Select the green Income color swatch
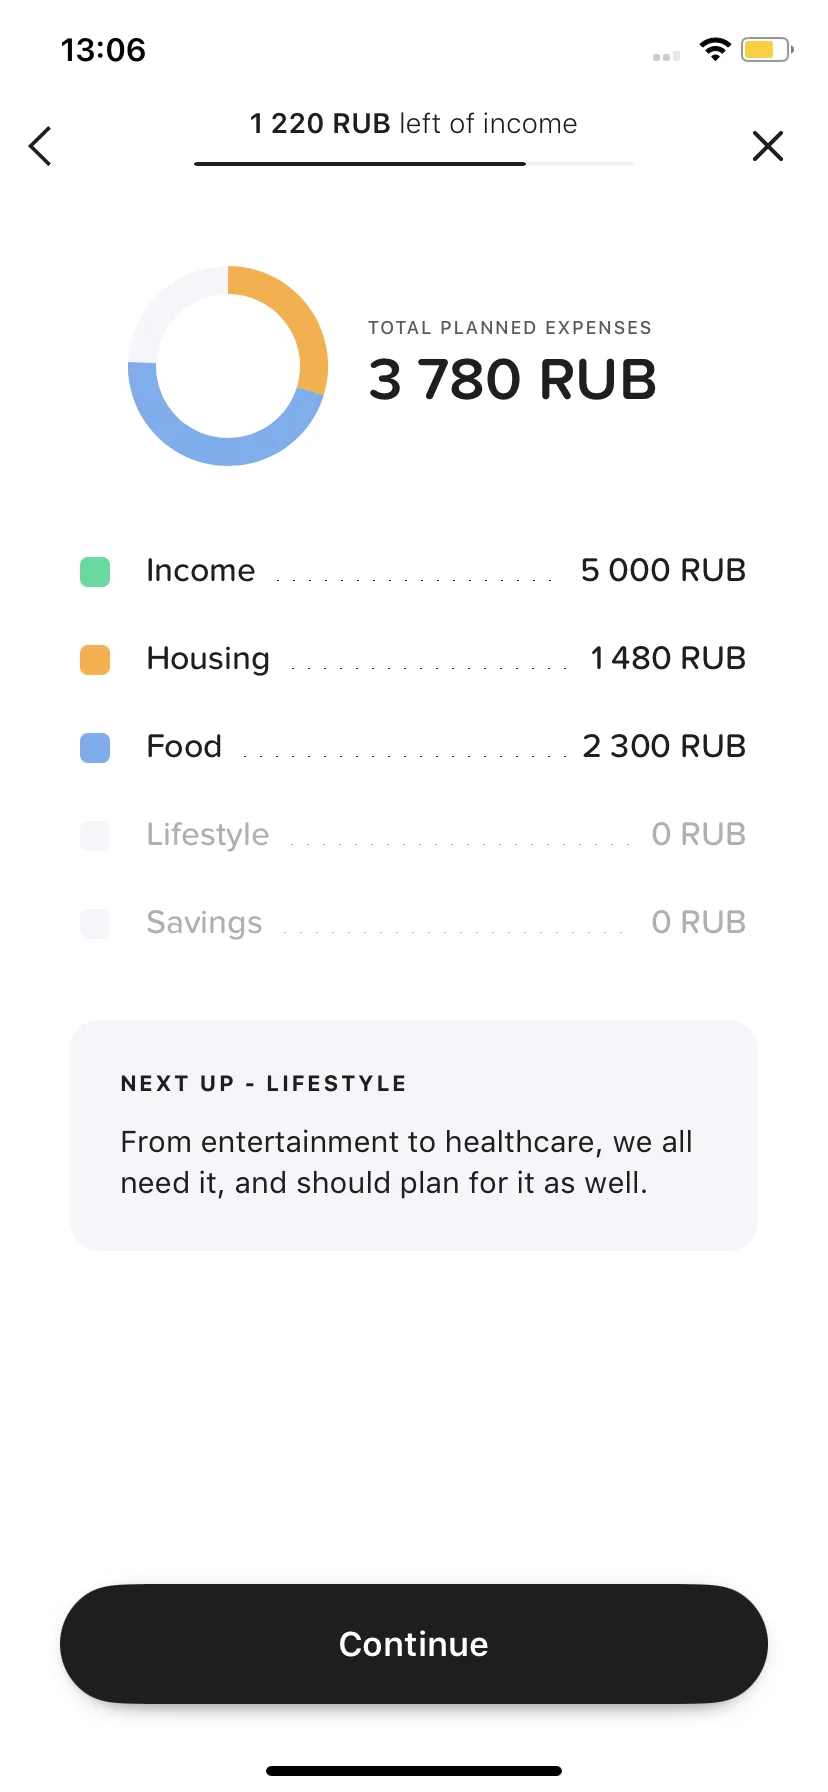Screen dimensions: 828x1792 coord(95,572)
